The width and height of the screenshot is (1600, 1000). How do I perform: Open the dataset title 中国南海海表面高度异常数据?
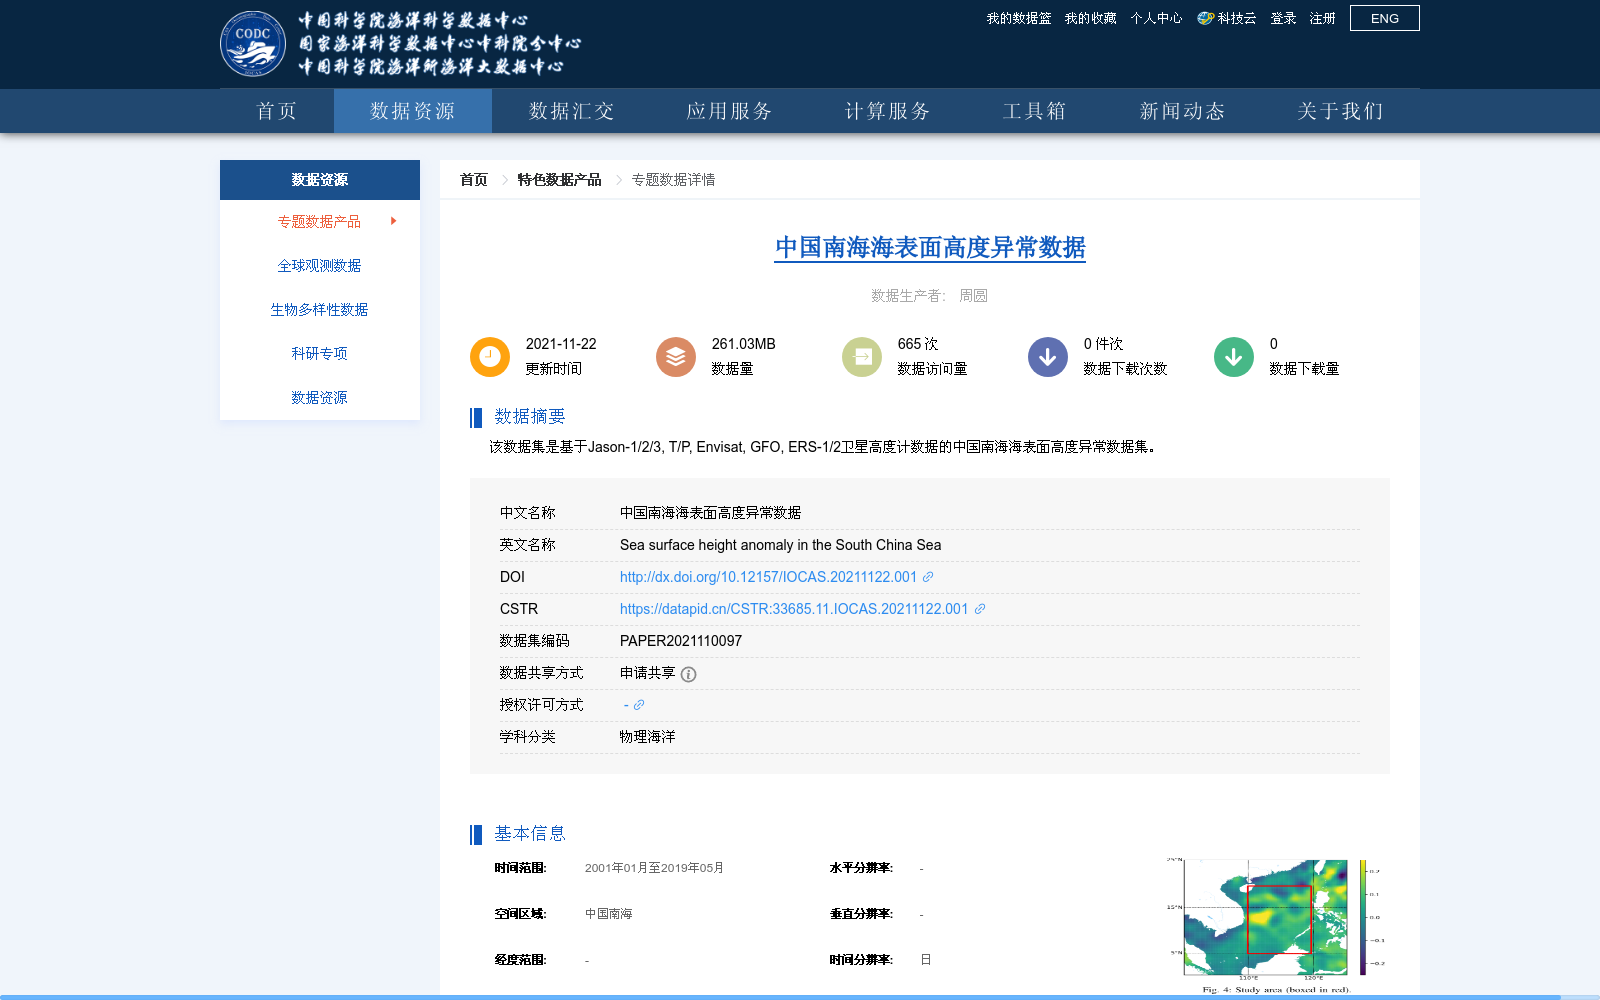click(930, 247)
